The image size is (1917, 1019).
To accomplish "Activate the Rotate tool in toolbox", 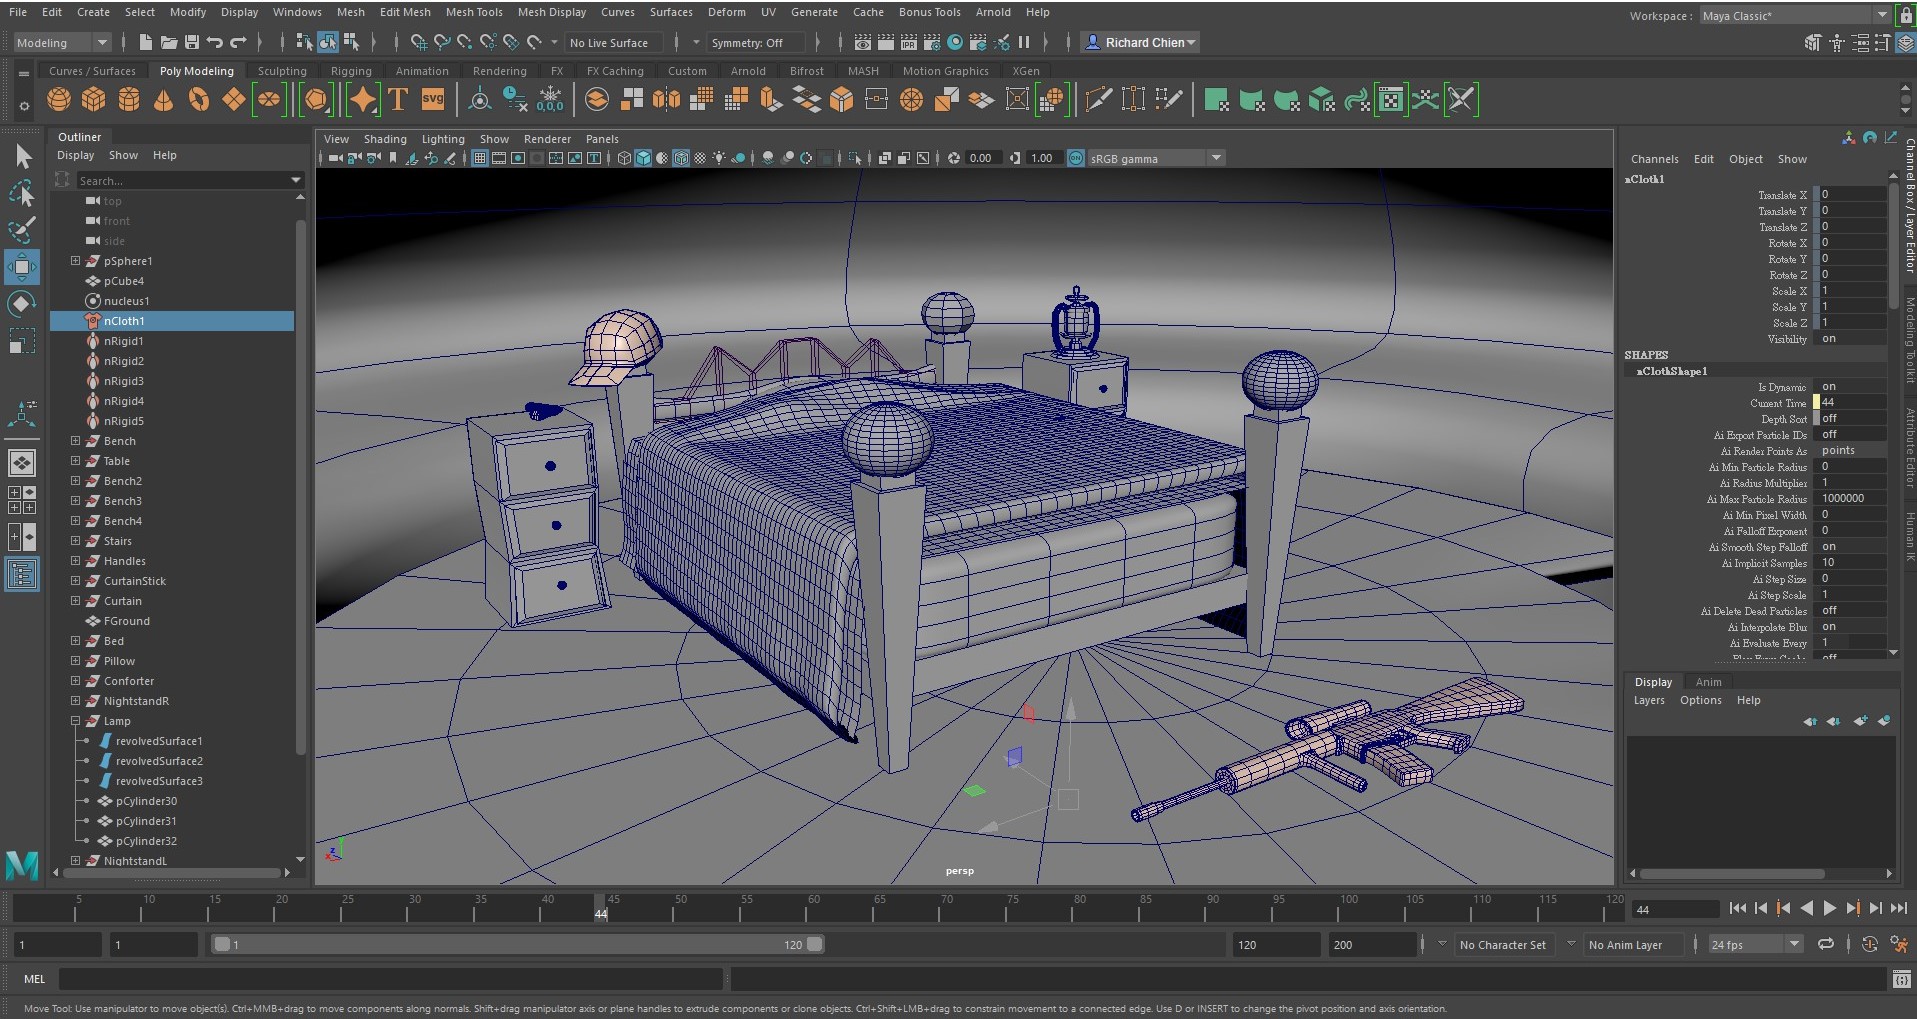I will [21, 304].
